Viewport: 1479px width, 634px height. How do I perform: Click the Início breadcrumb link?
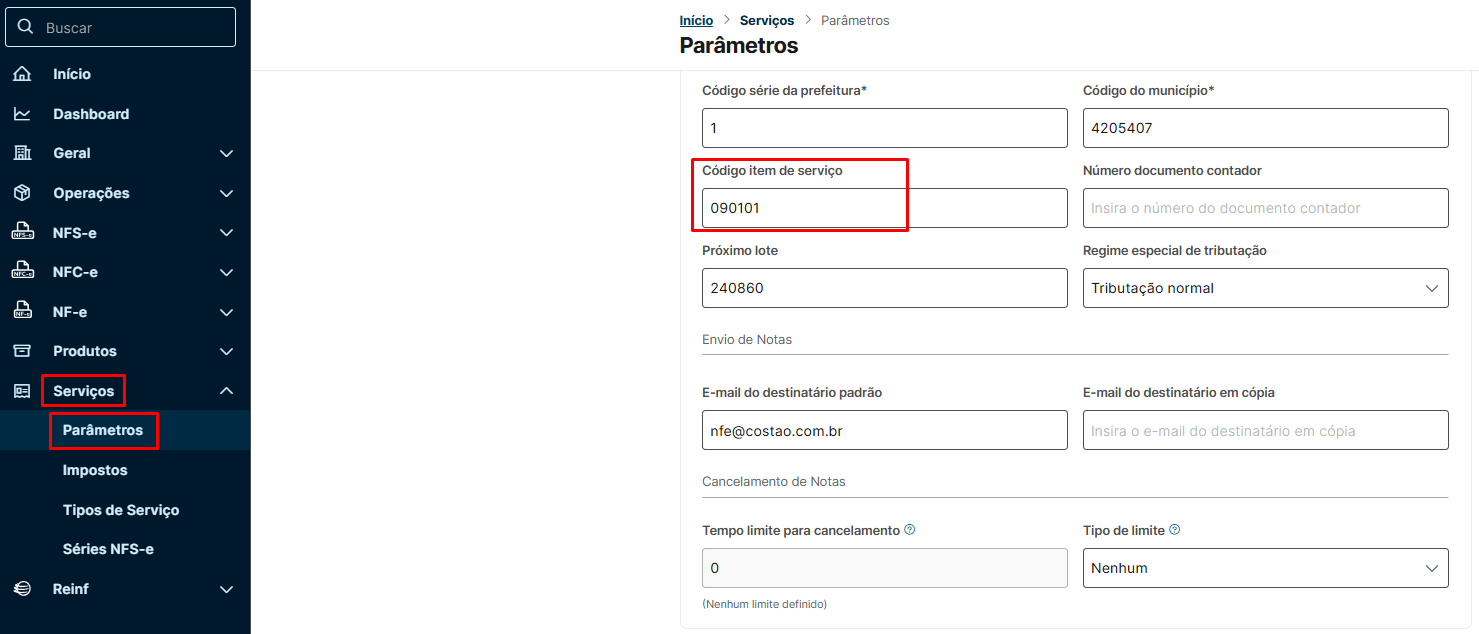[696, 20]
